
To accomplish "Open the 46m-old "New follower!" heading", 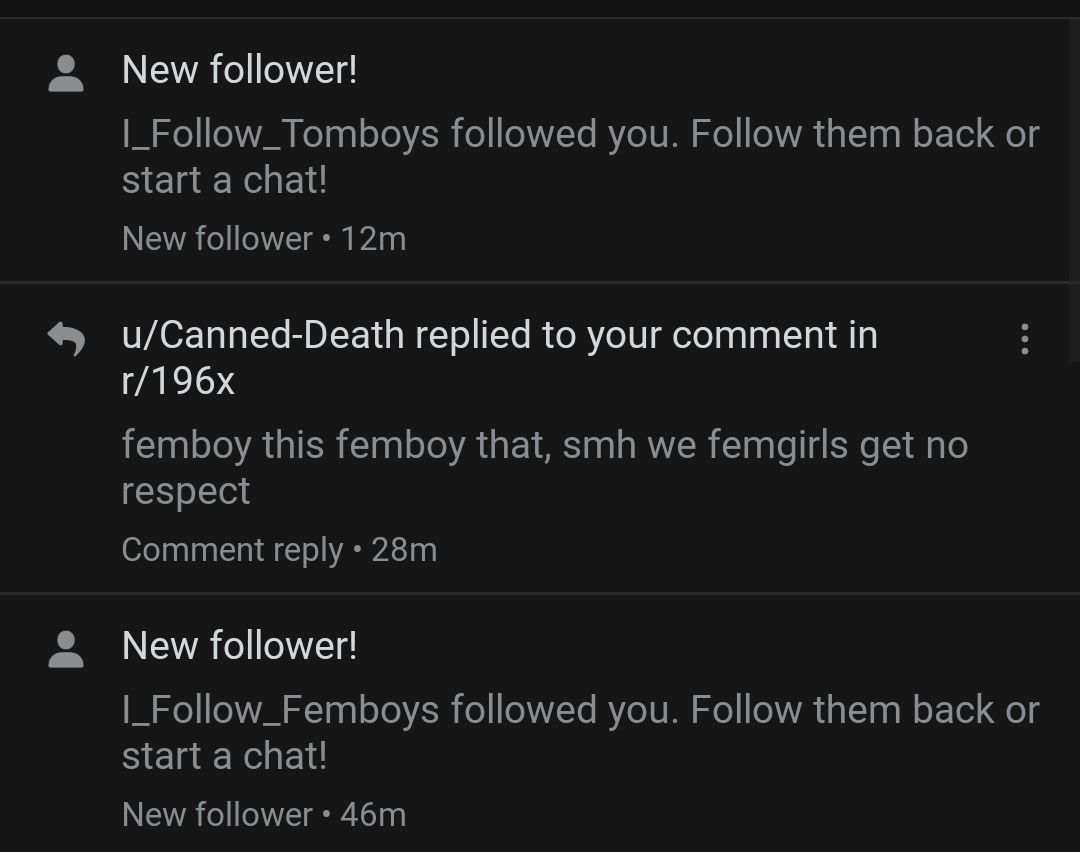I will click(x=239, y=646).
